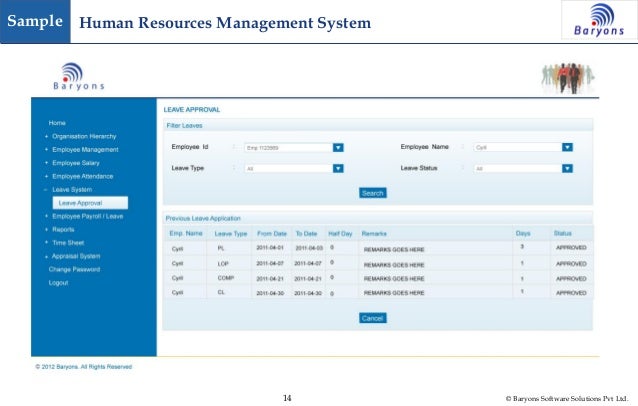Click the Employee Name input field
The width and height of the screenshot is (638, 406).
[518, 147]
